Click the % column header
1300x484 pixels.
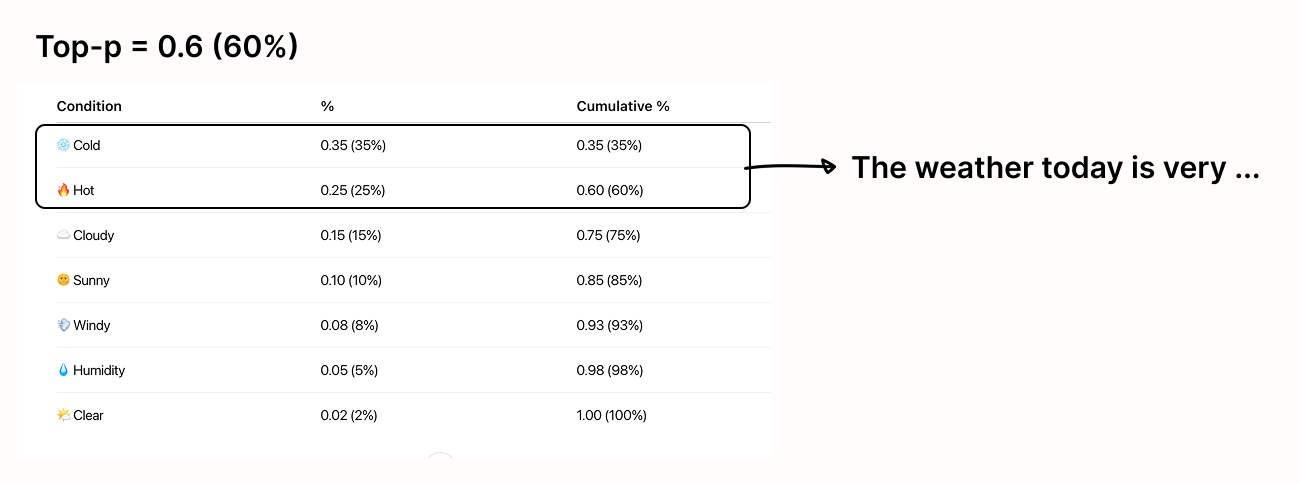click(327, 106)
